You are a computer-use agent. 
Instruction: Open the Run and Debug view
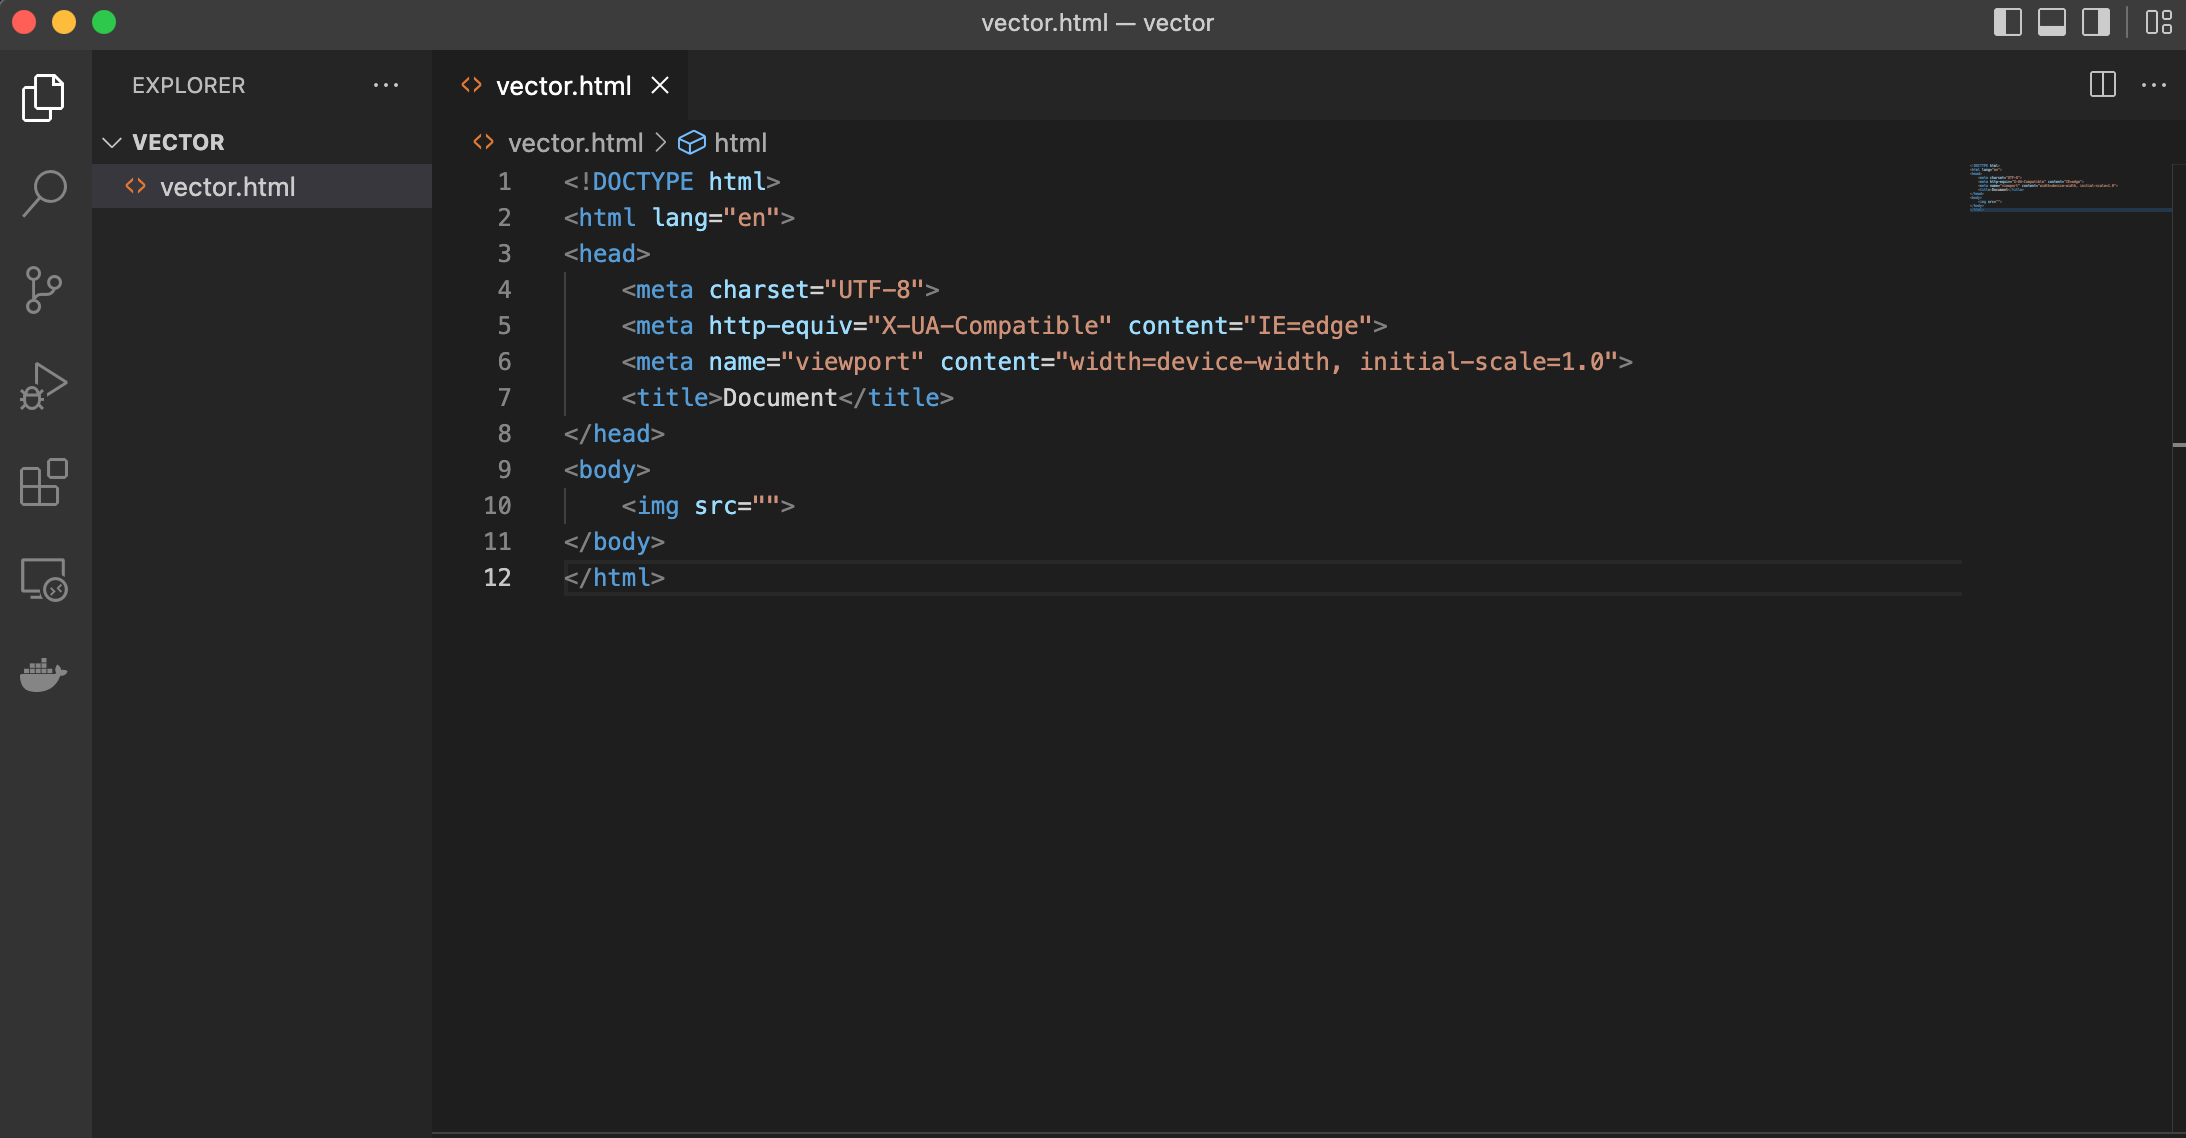point(43,387)
